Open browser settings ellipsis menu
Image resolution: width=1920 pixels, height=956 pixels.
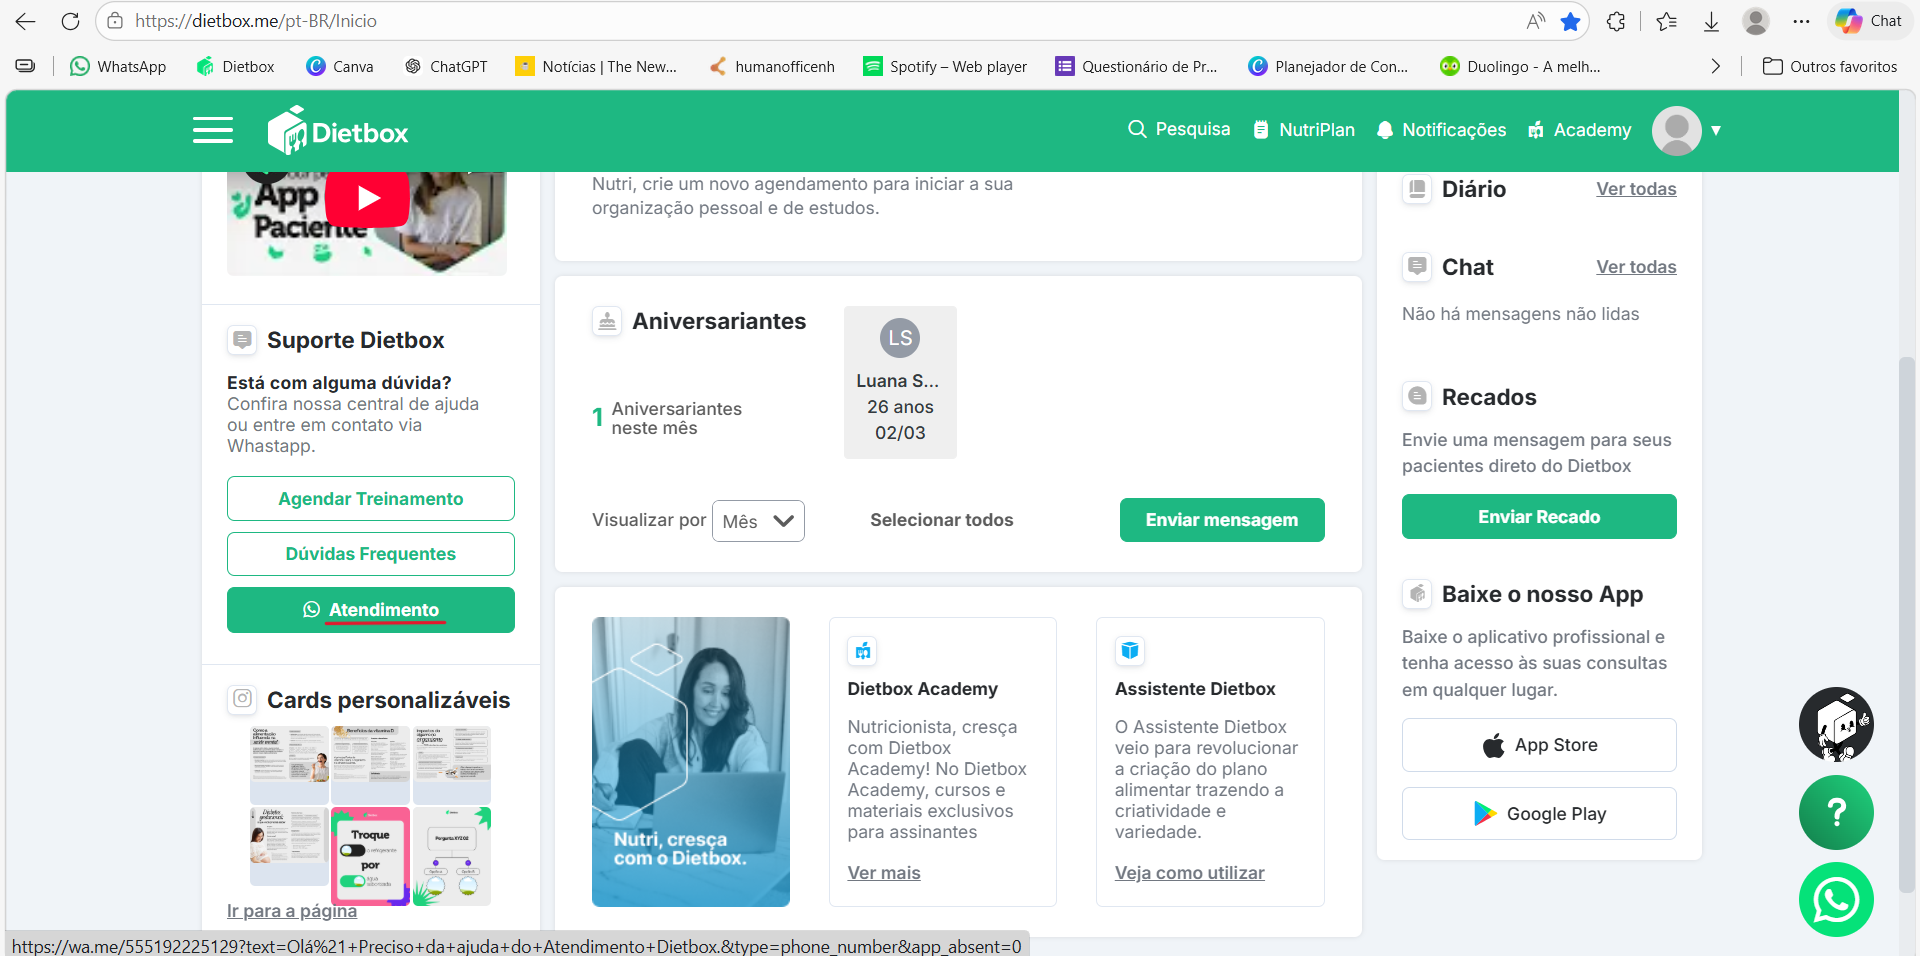1801,21
